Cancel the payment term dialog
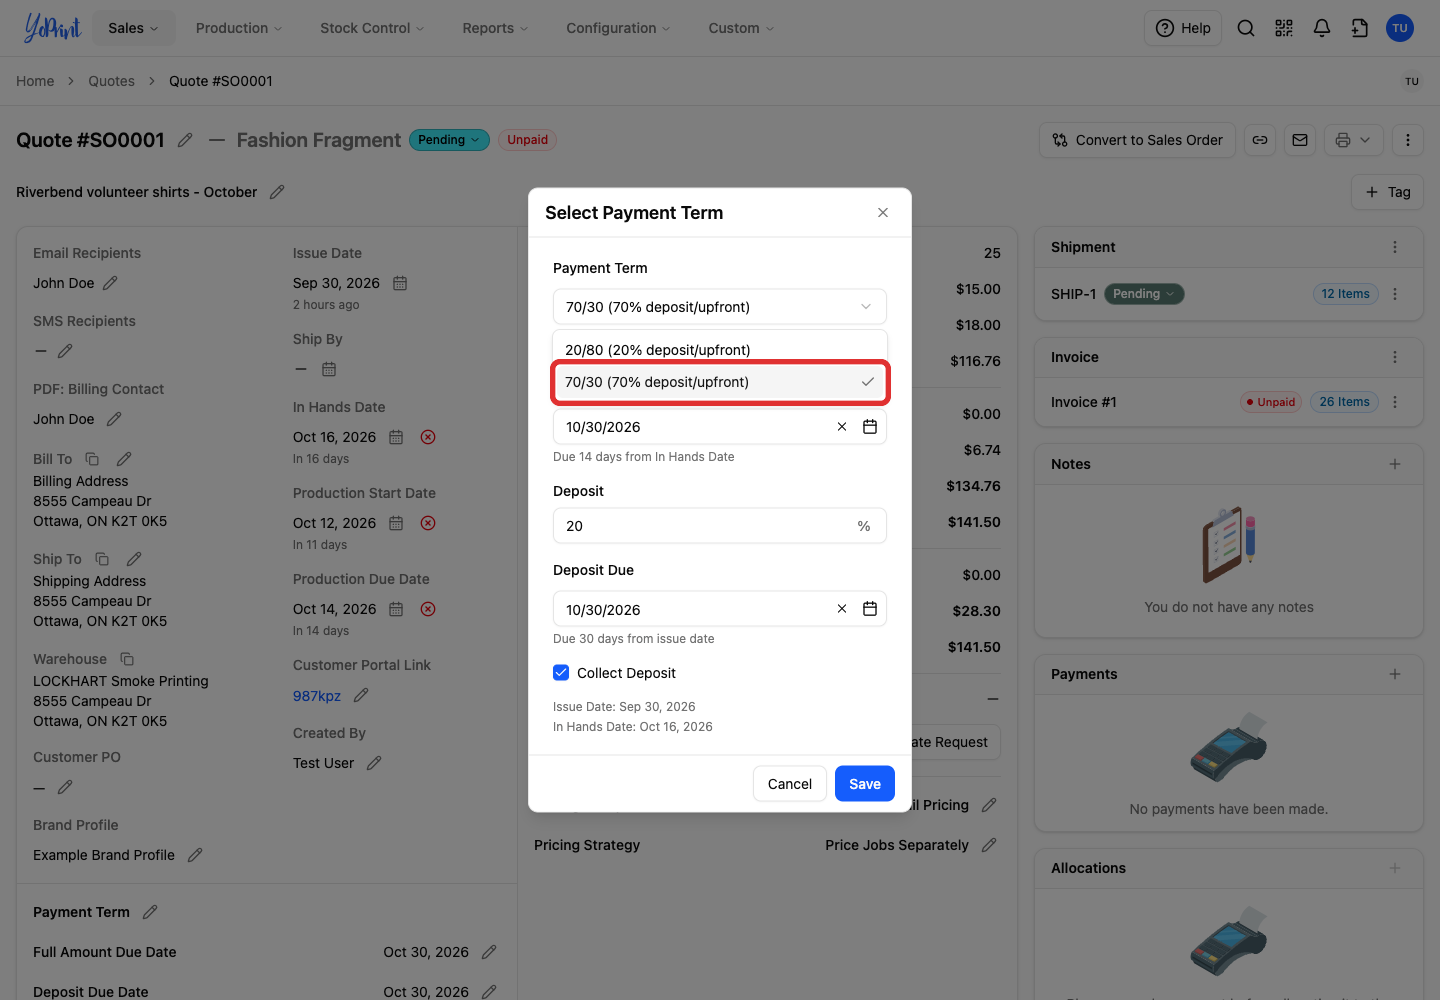Screen dimensions: 1440x1000 (x=790, y=784)
